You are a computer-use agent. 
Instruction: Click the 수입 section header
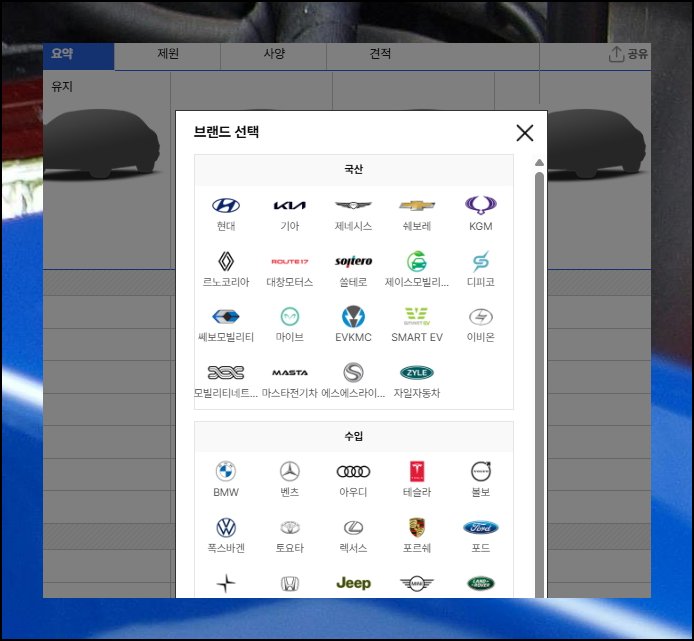354,436
